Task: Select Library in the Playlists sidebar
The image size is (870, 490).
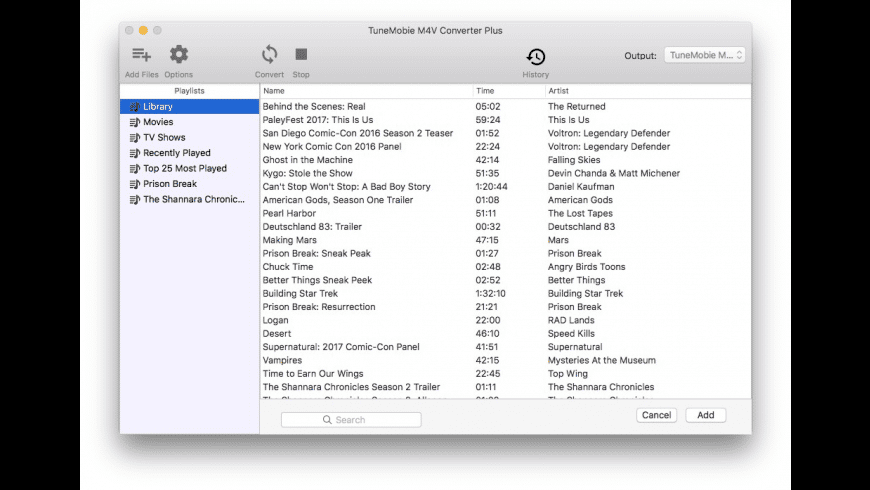Action: point(157,106)
